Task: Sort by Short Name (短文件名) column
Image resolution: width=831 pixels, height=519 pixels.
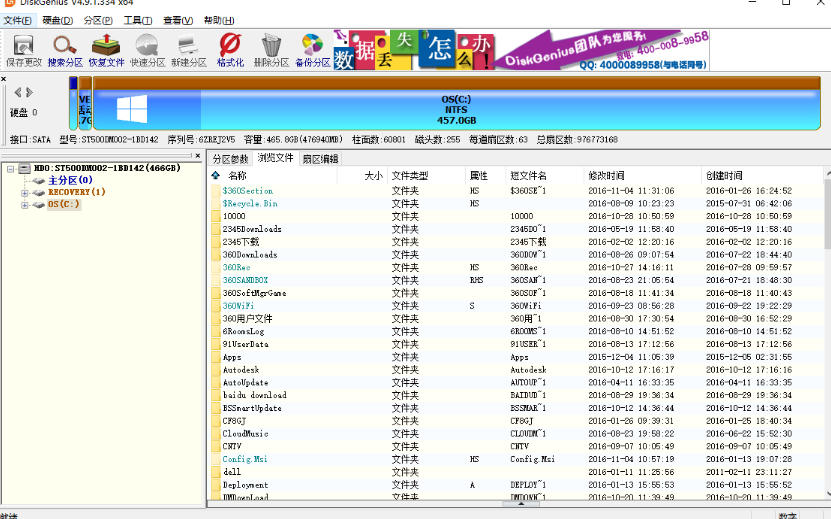Action: point(528,175)
